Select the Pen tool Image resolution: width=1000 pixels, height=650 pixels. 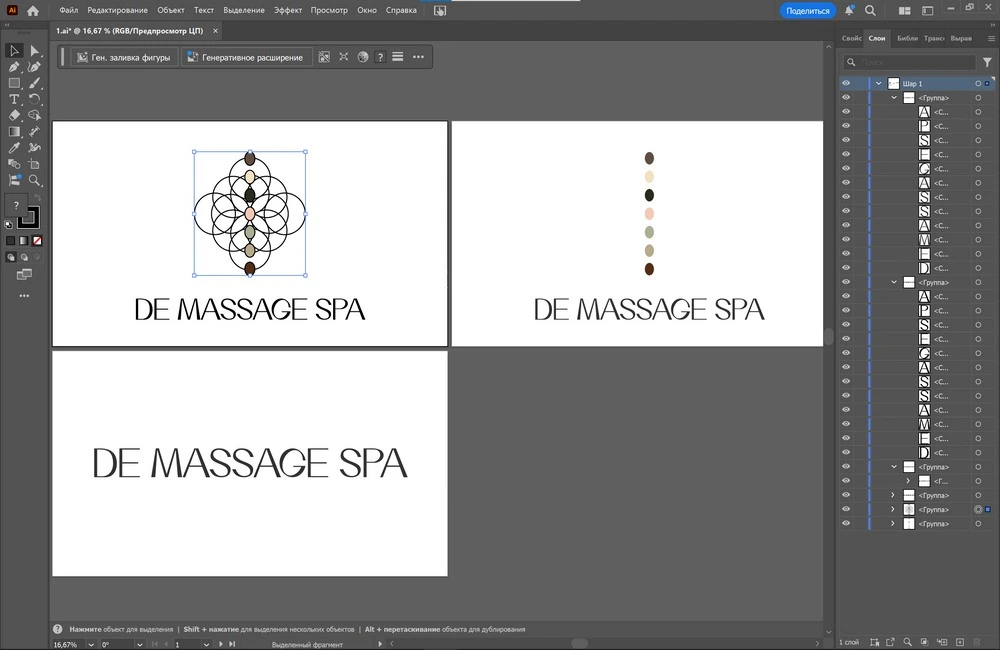tap(14, 67)
